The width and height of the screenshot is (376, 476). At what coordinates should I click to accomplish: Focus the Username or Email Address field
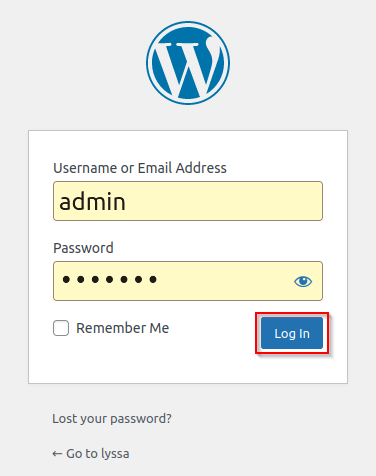[x=188, y=201]
